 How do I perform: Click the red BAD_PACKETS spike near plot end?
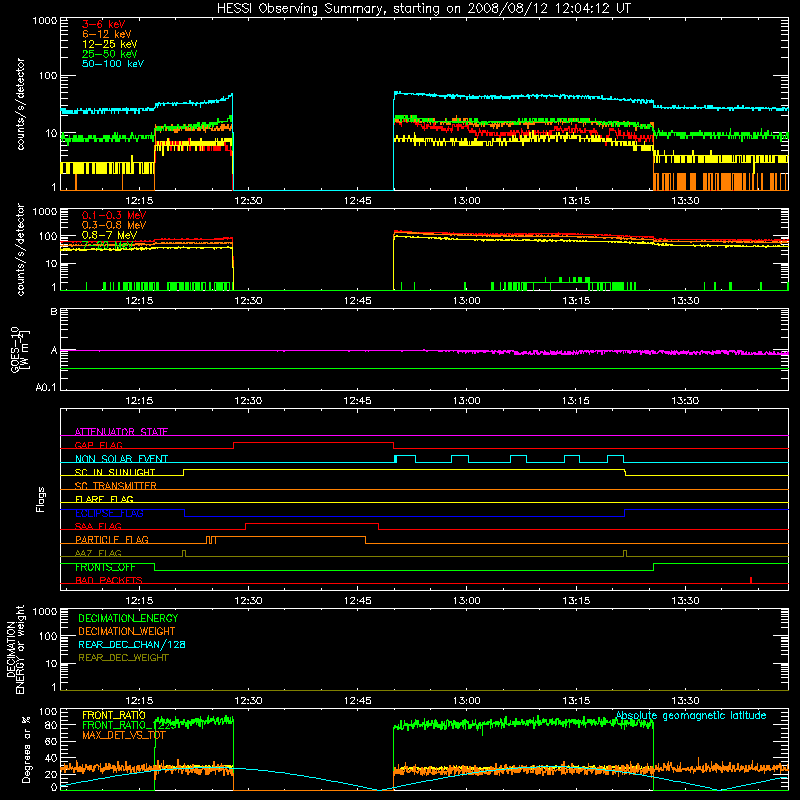[x=751, y=580]
